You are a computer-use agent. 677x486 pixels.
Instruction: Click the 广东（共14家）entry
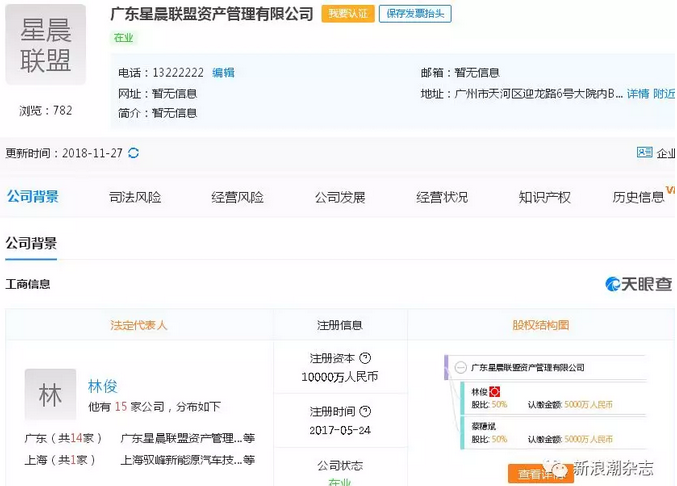(63, 438)
